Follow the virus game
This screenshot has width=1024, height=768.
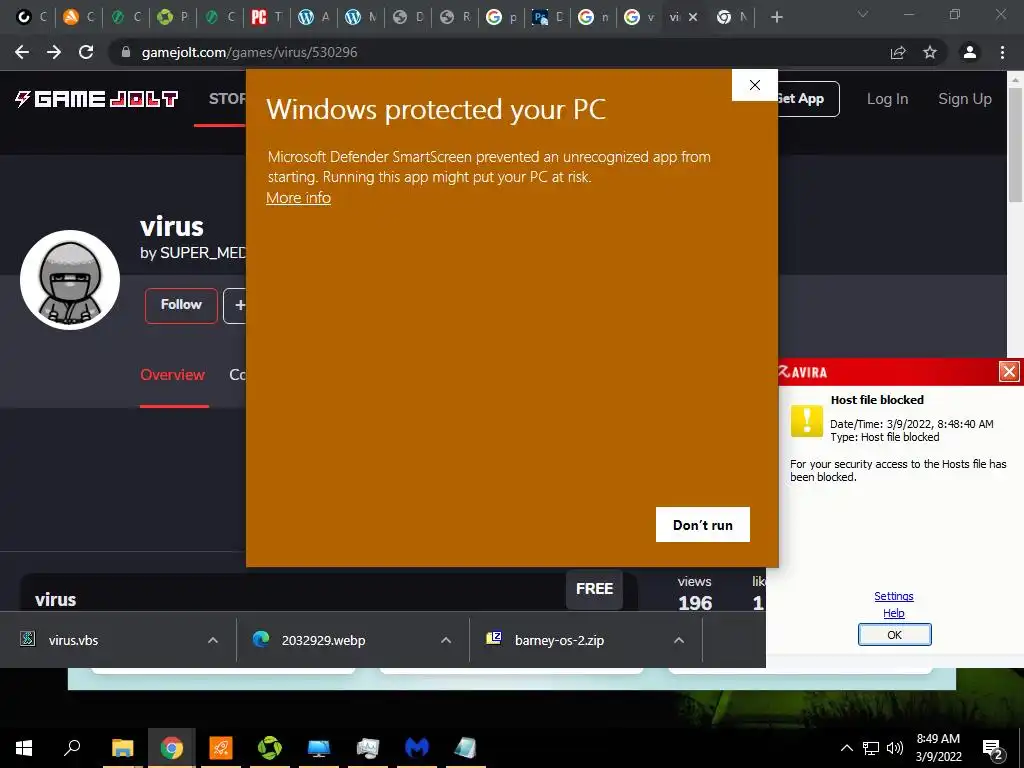point(181,305)
